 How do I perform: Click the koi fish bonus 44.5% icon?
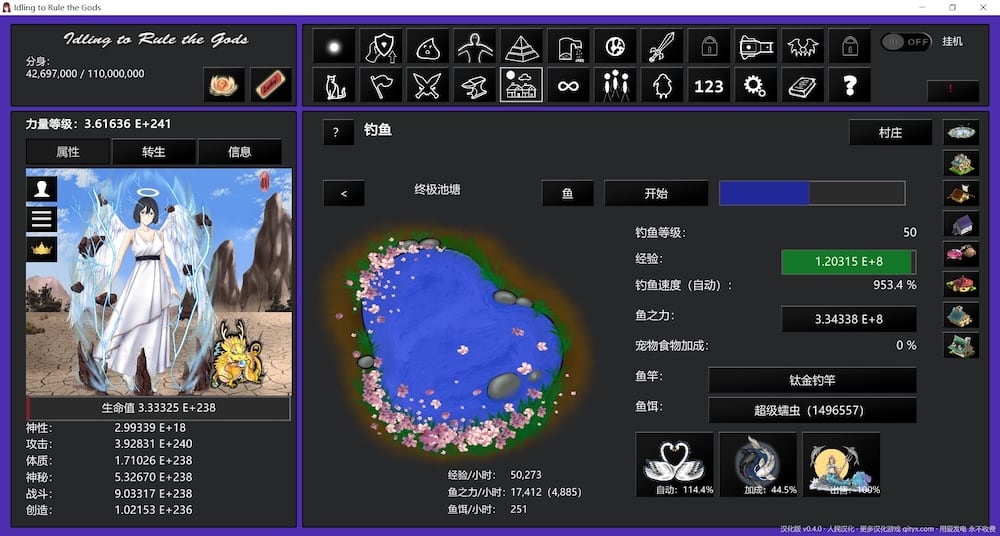pos(758,465)
